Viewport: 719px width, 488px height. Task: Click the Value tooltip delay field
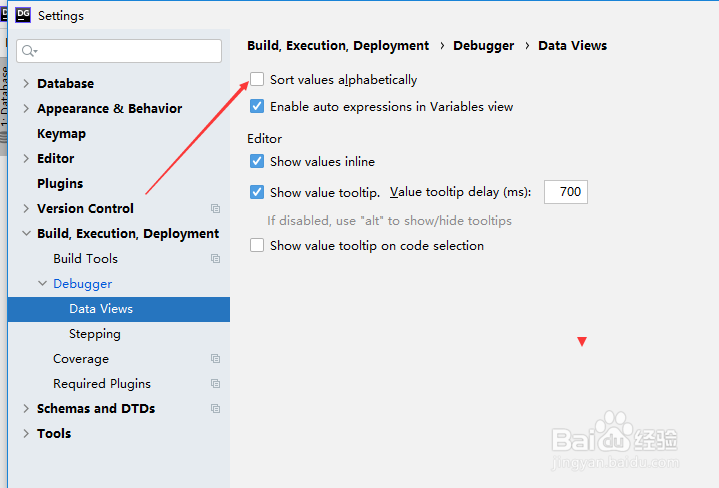(x=566, y=192)
